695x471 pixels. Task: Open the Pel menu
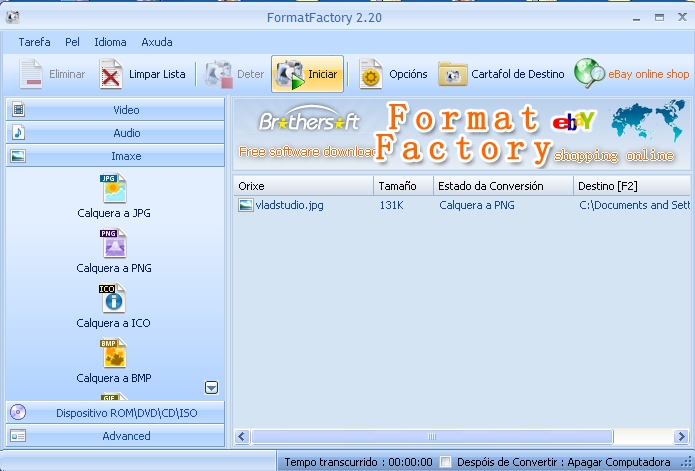coord(72,42)
